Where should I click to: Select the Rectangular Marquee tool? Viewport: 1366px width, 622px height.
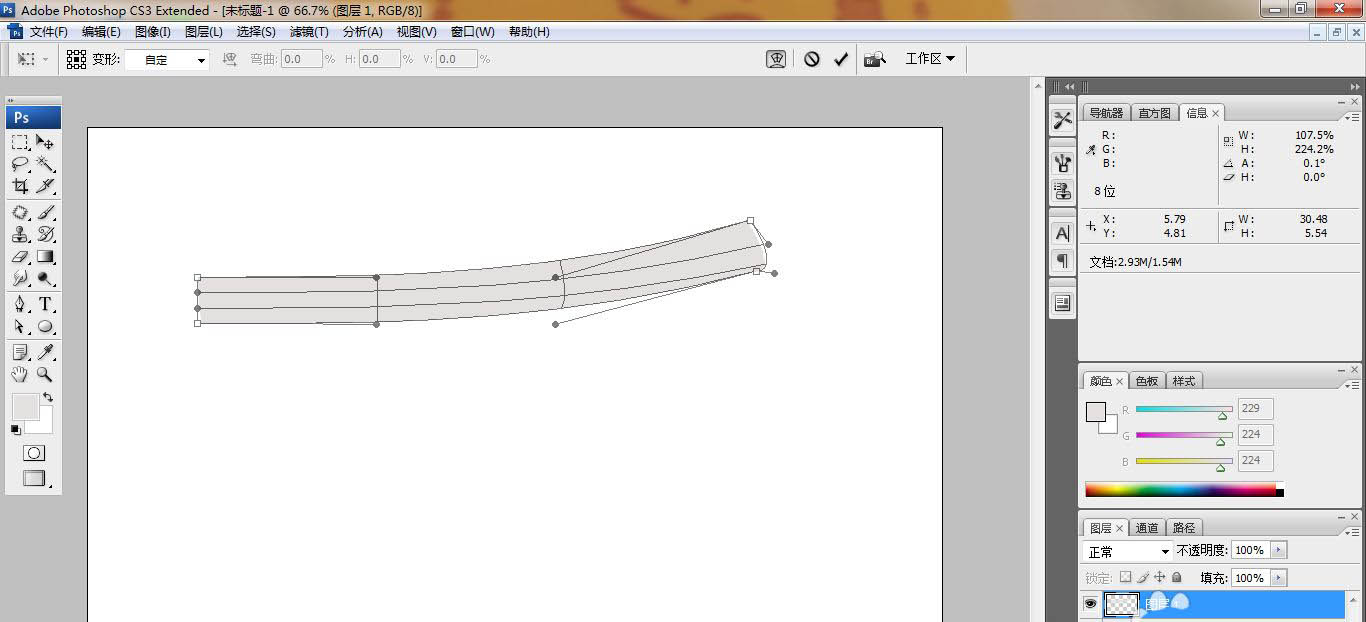tap(20, 142)
